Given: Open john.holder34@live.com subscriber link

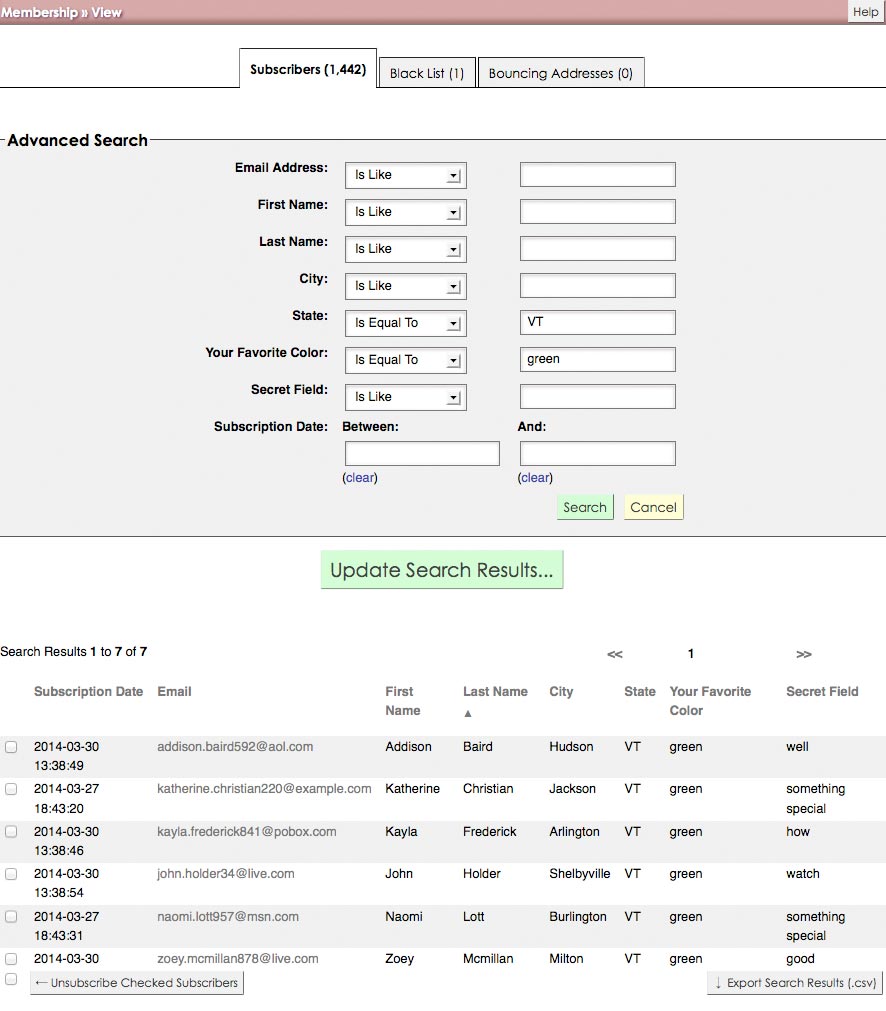Looking at the screenshot, I should [x=226, y=874].
